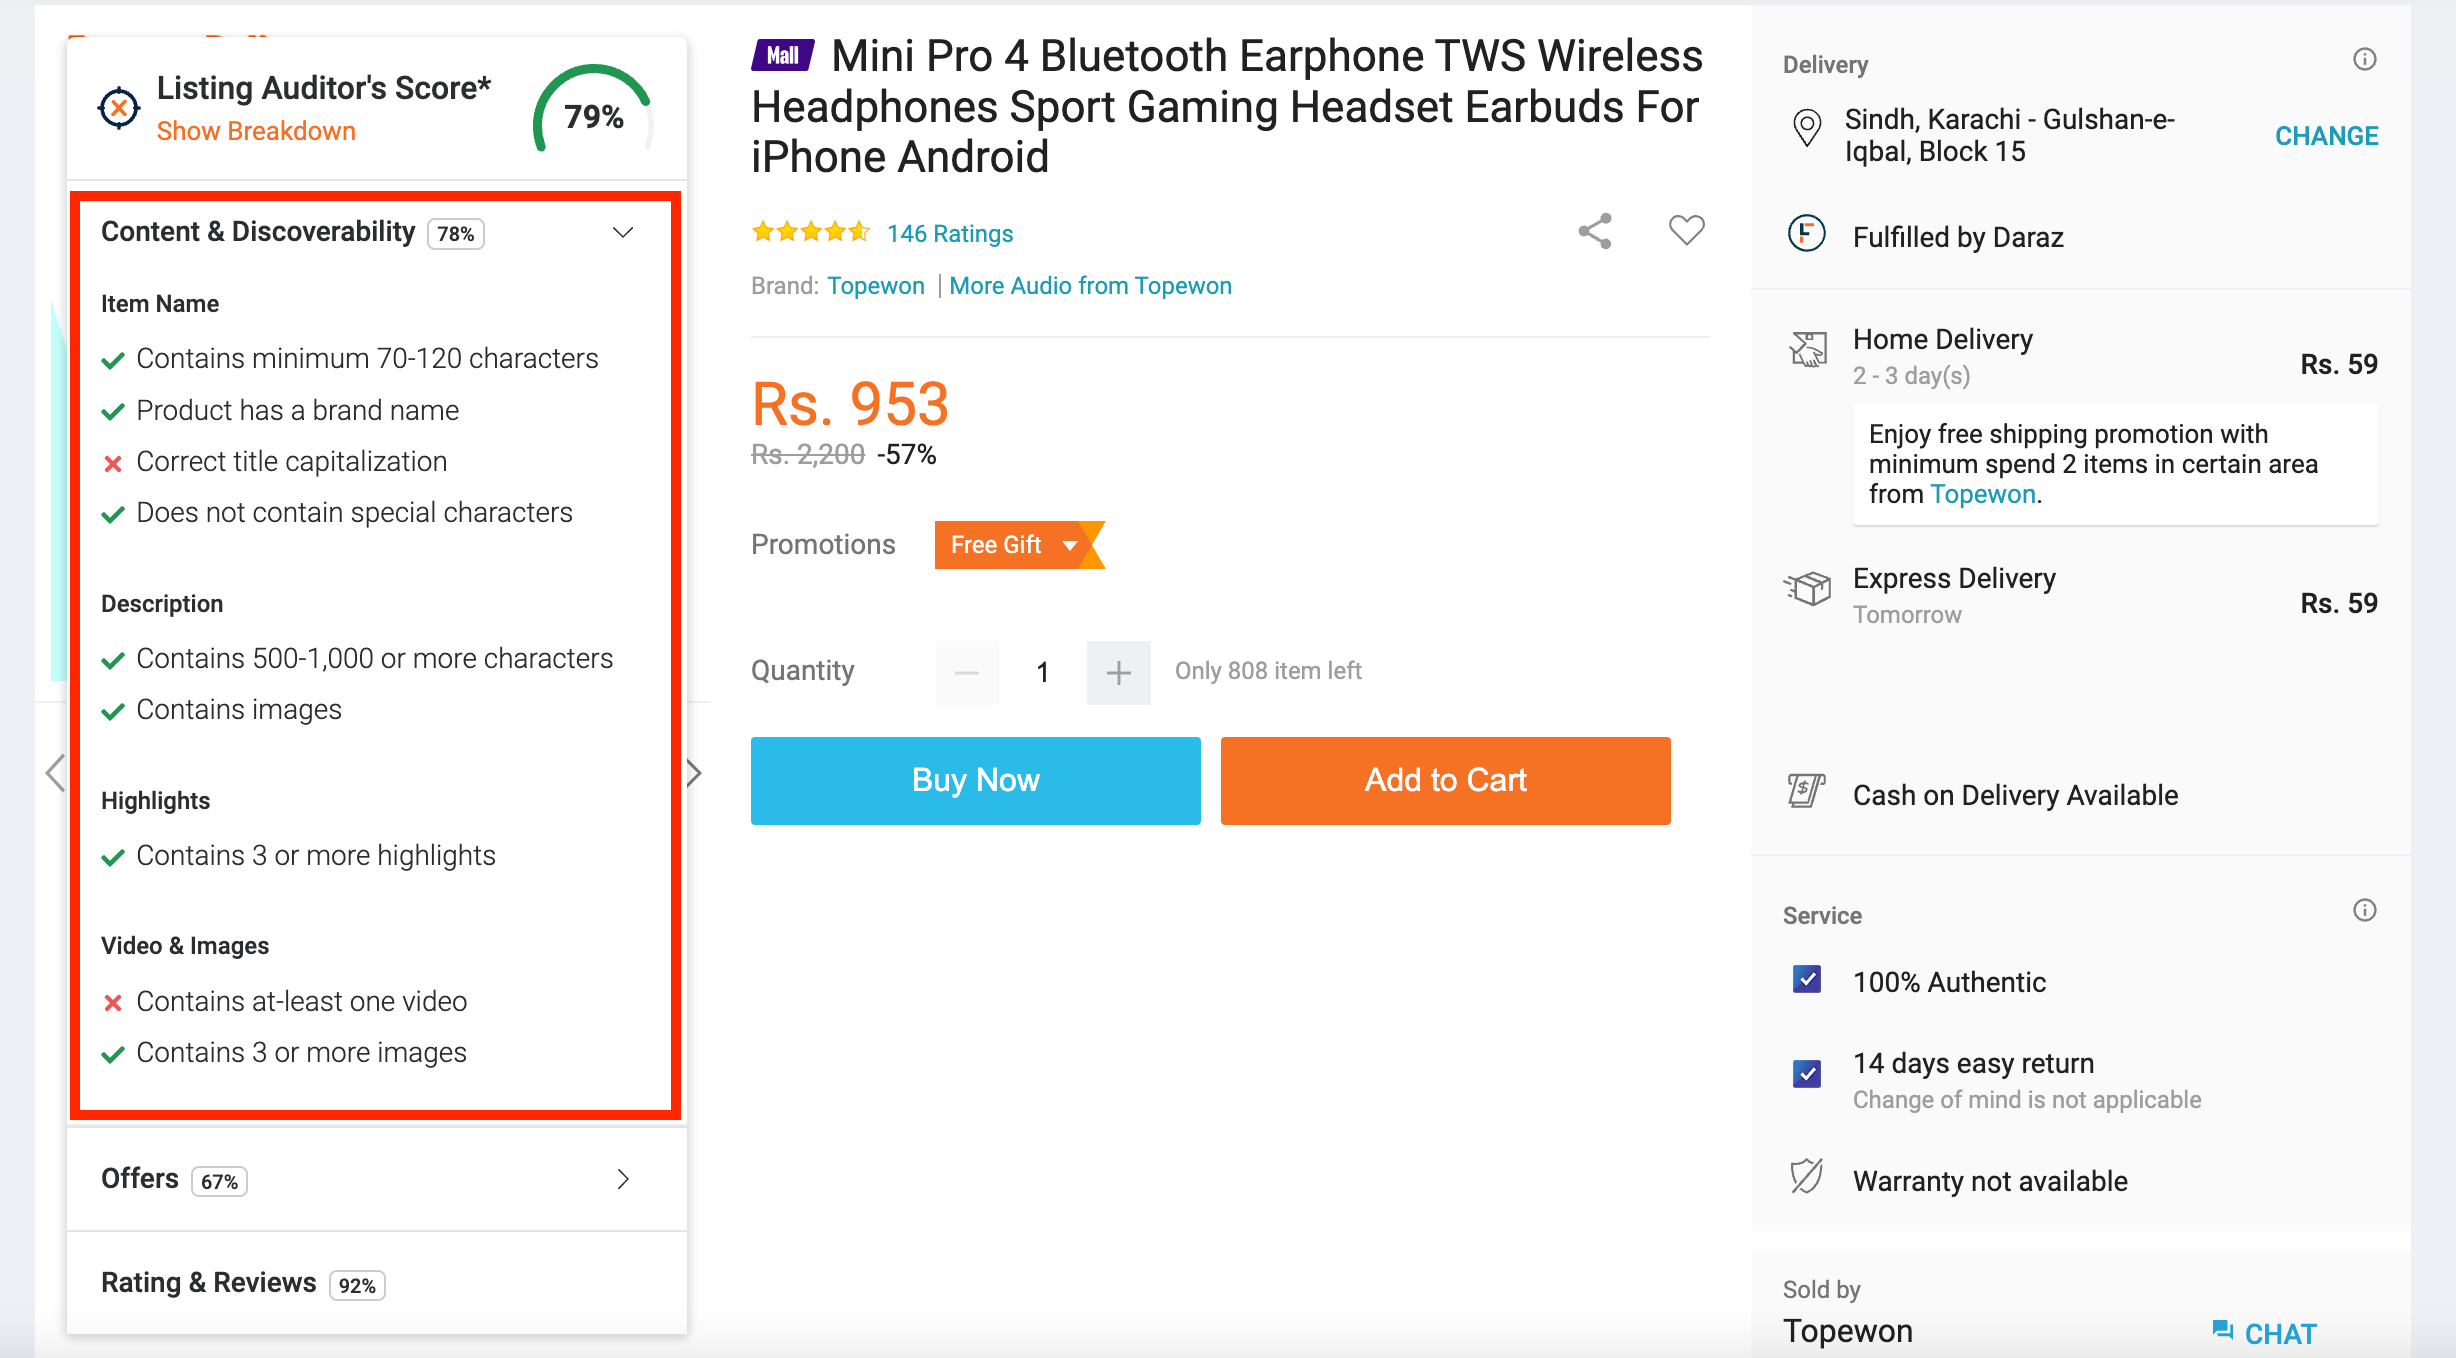2456x1358 pixels.
Task: Click the Service info icon
Action: click(x=2364, y=910)
